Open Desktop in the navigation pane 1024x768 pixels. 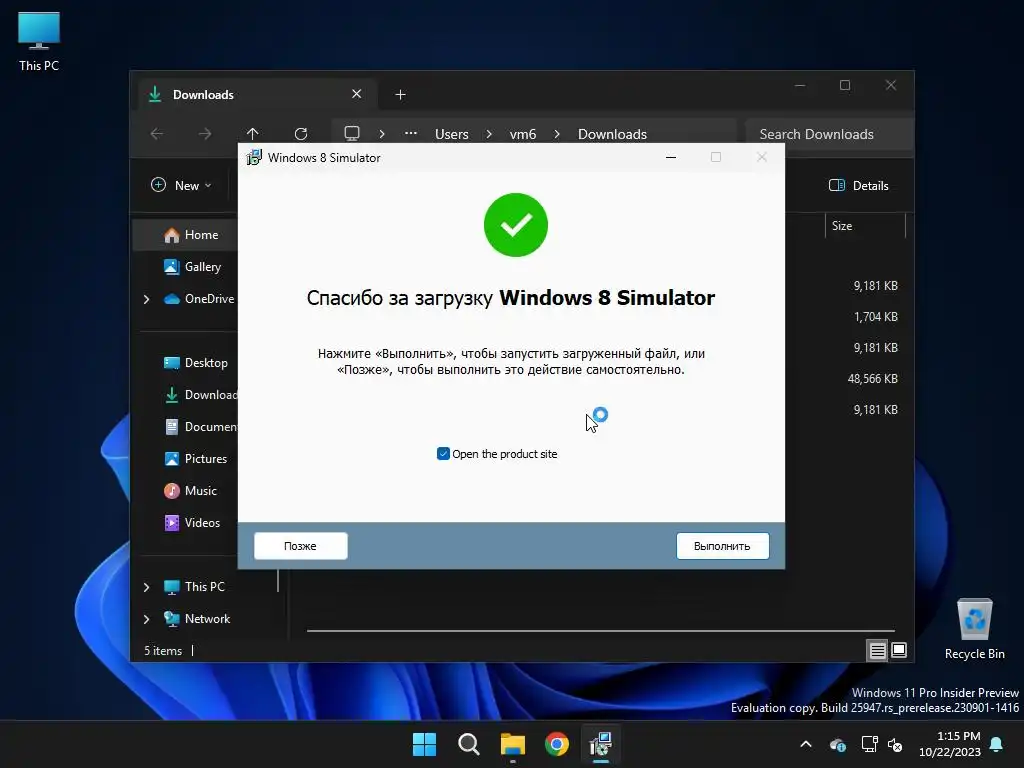pos(195,362)
